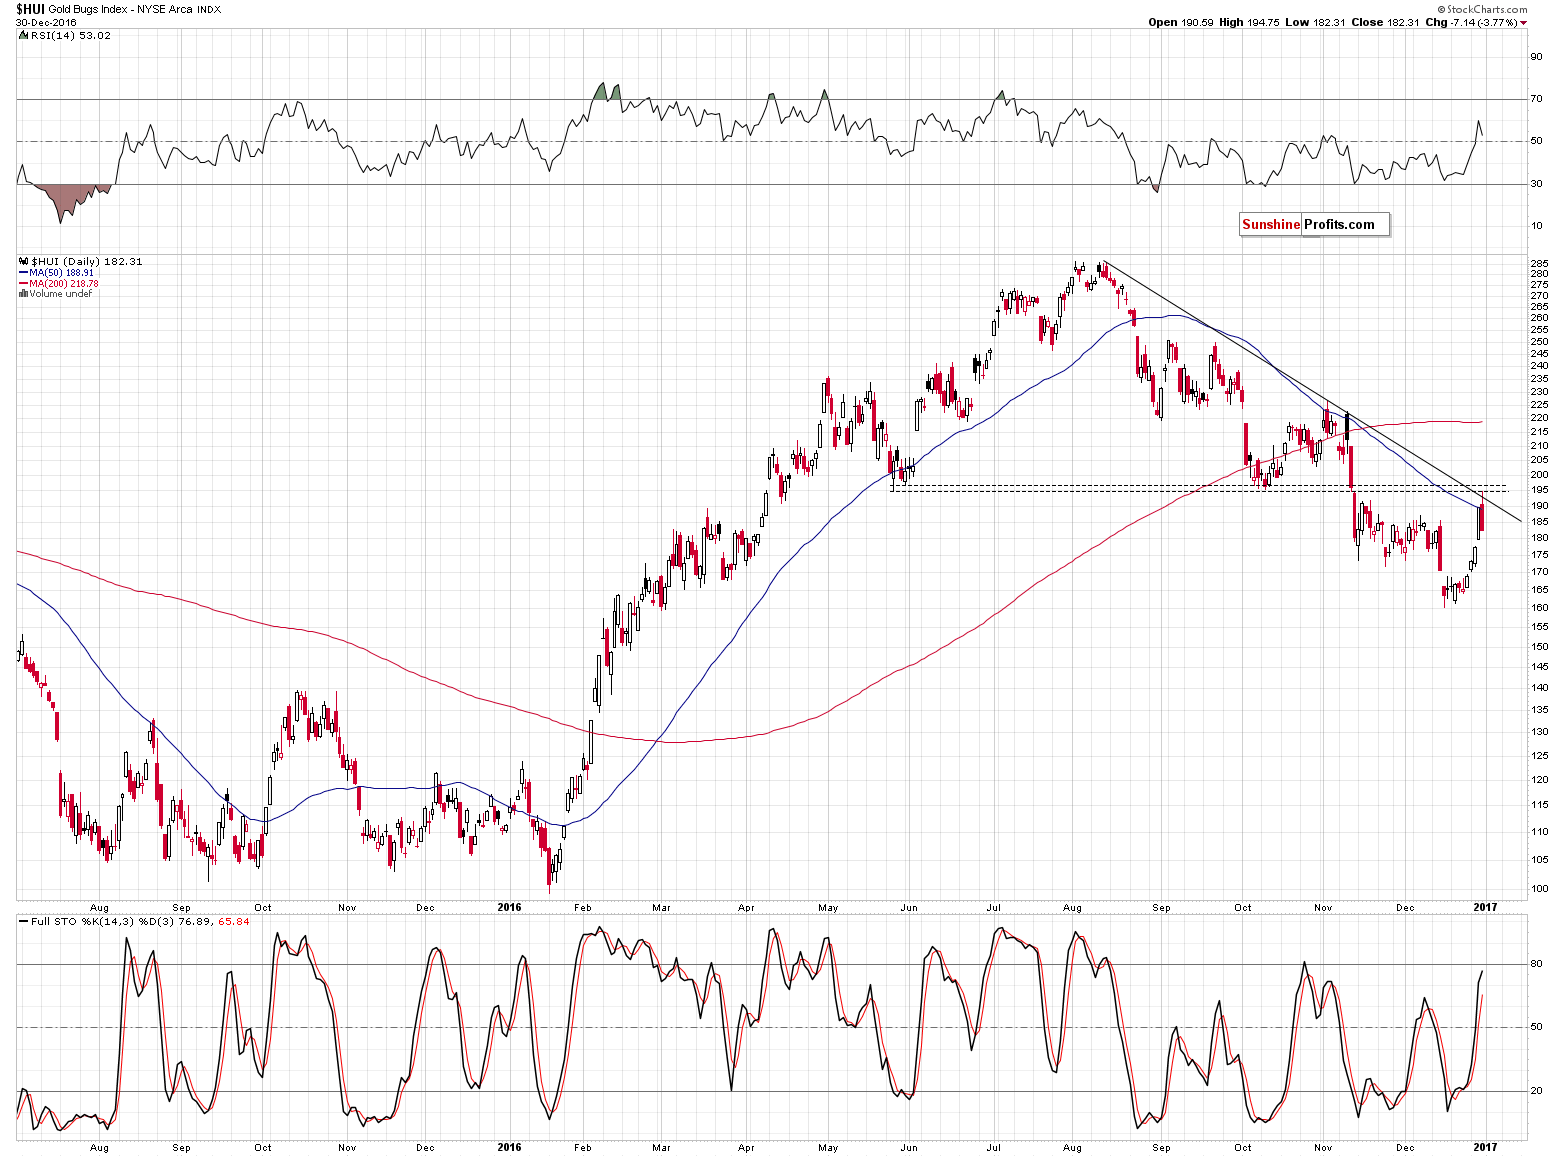The width and height of the screenshot is (1565, 1157).
Task: Click the 'Volume undef' legend entry
Action: [x=55, y=294]
